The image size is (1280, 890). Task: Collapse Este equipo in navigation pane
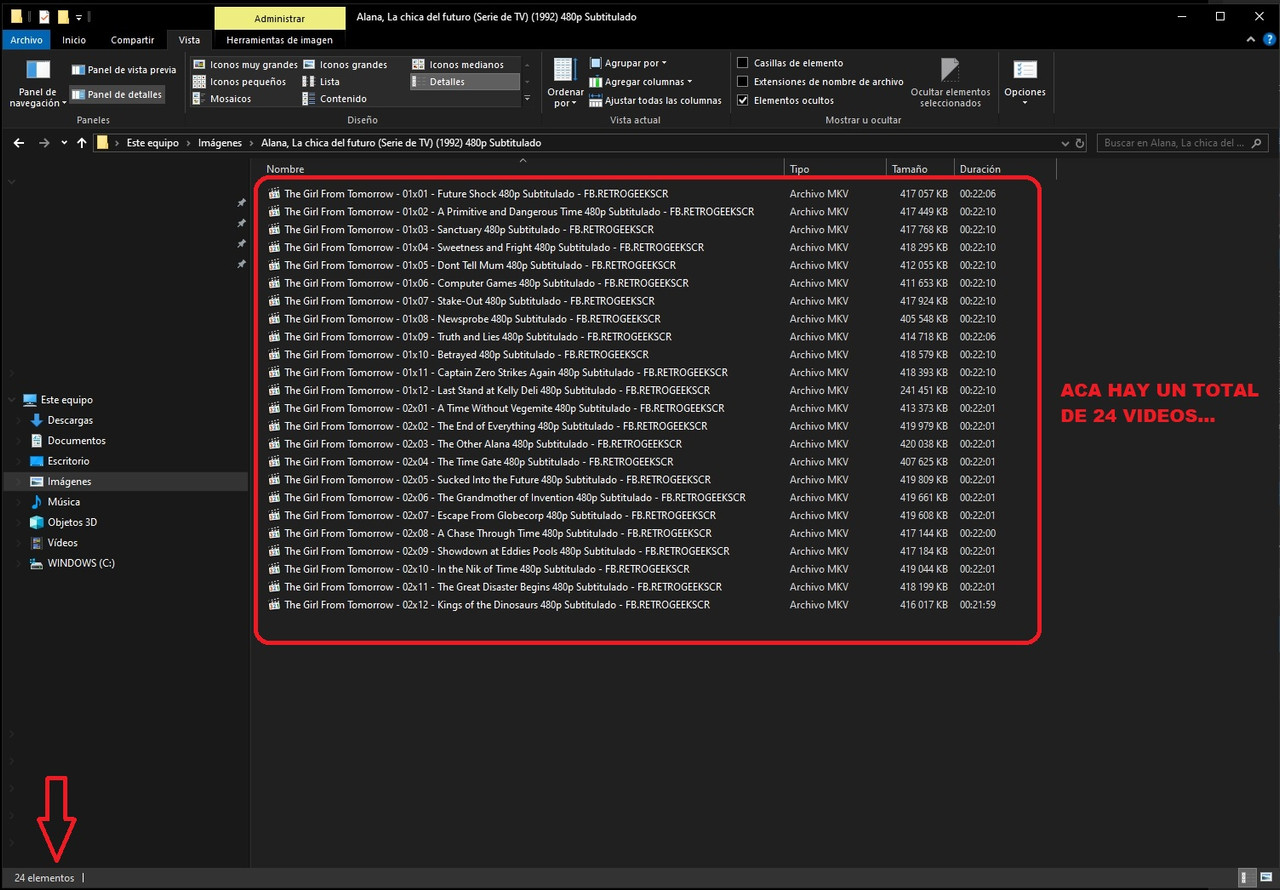coord(12,400)
